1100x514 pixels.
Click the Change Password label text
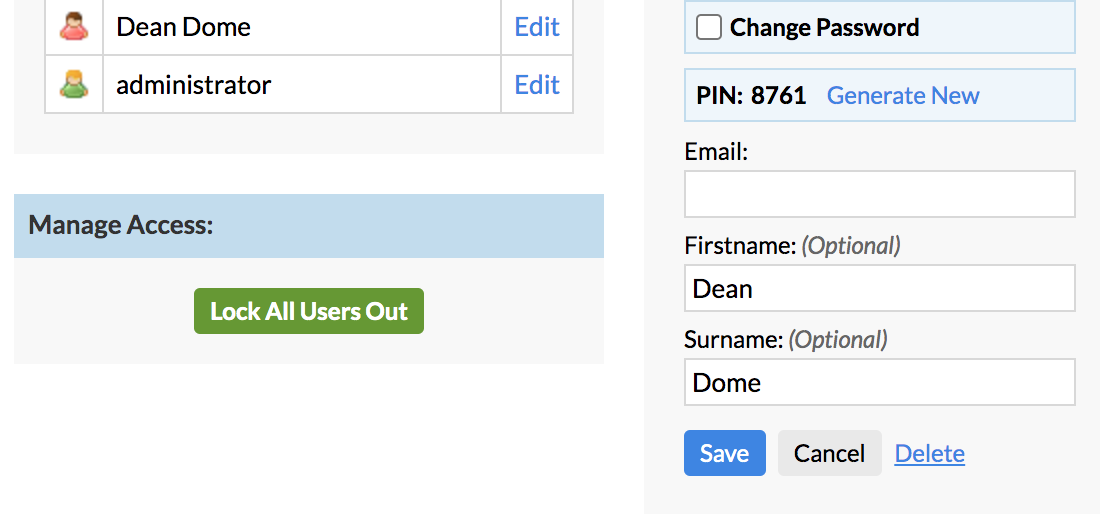[824, 27]
